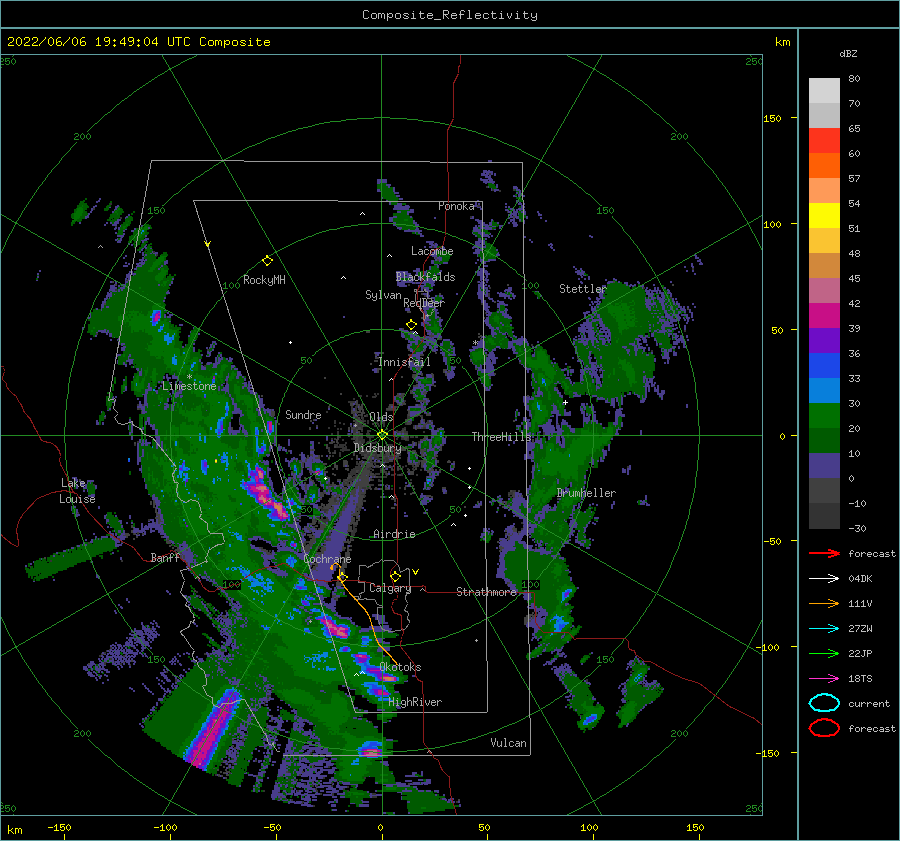
Task: Click the orange 111V arrow icon
Action: (x=824, y=603)
